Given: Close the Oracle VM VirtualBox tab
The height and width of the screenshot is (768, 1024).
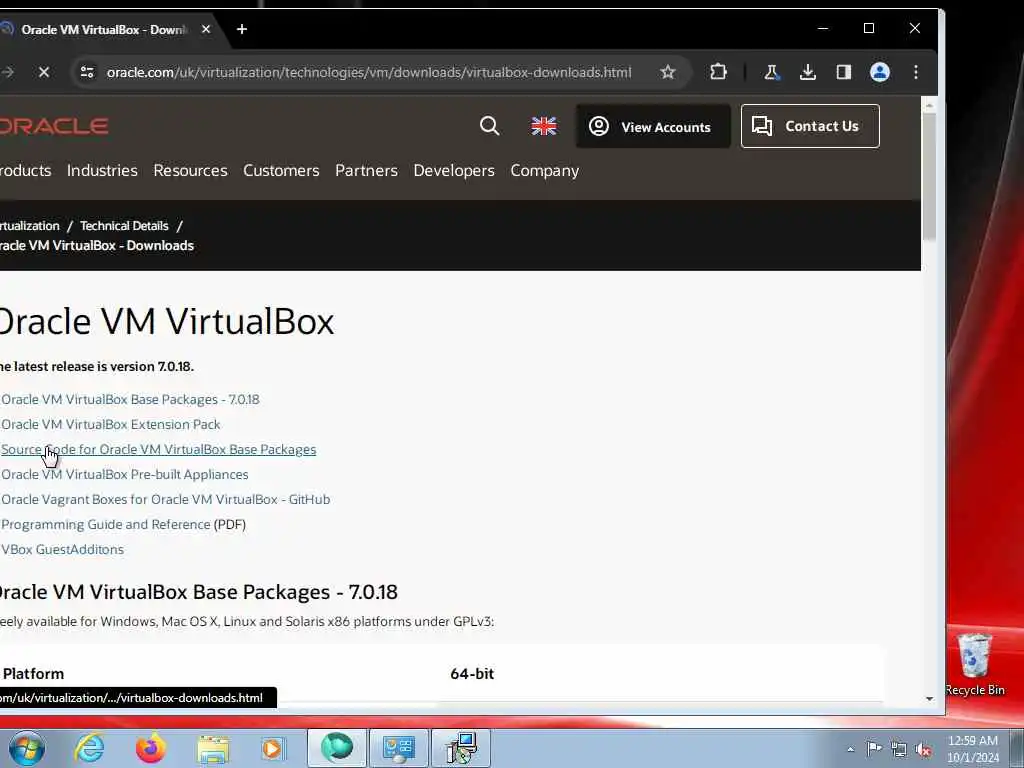Looking at the screenshot, I should click(x=206, y=29).
